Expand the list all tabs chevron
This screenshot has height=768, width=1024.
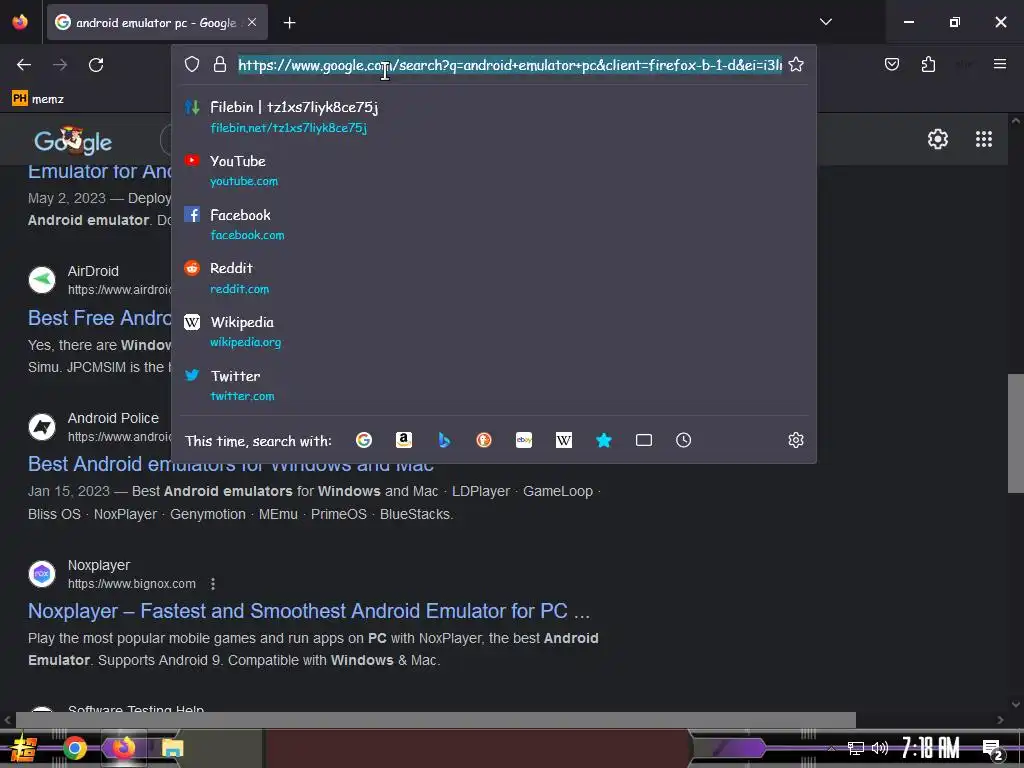point(825,22)
